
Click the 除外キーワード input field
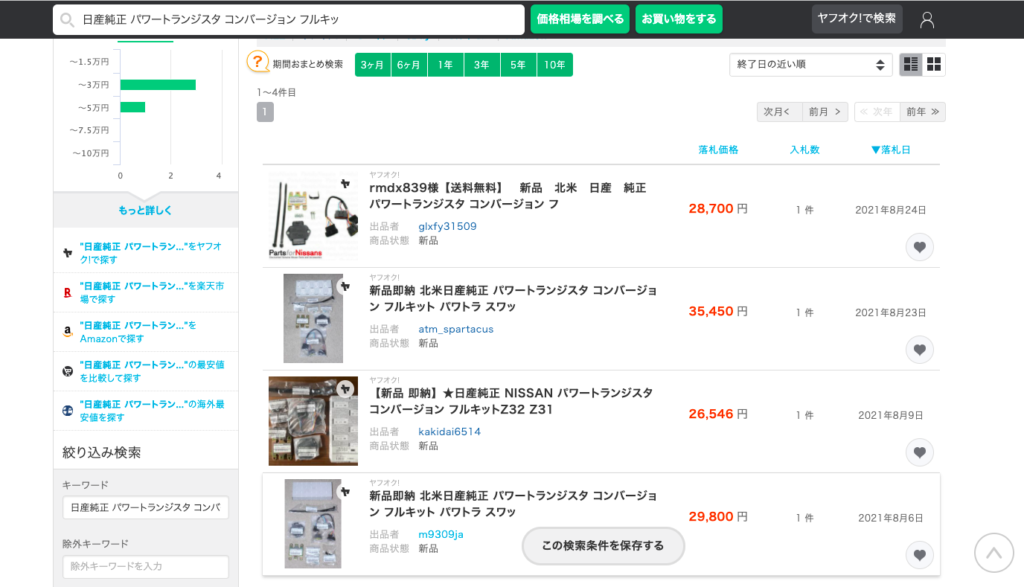tap(145, 567)
